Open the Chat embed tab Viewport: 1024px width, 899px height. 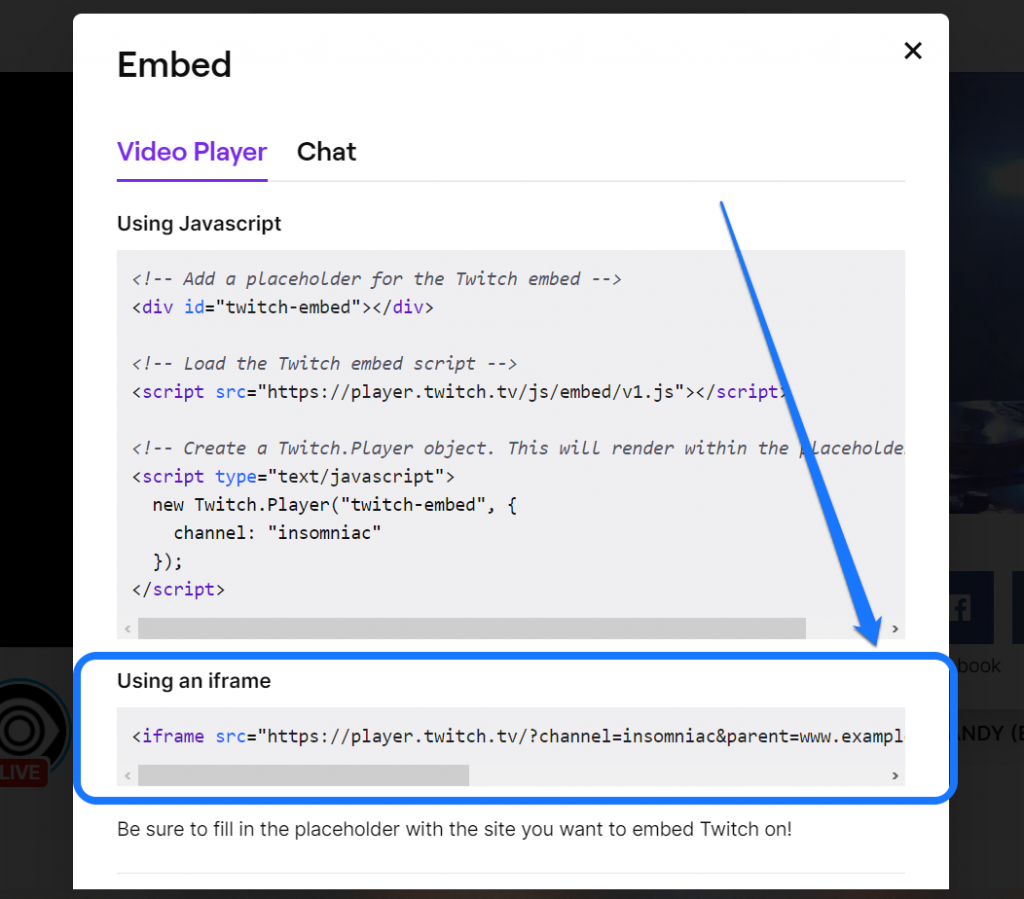pyautogui.click(x=326, y=152)
